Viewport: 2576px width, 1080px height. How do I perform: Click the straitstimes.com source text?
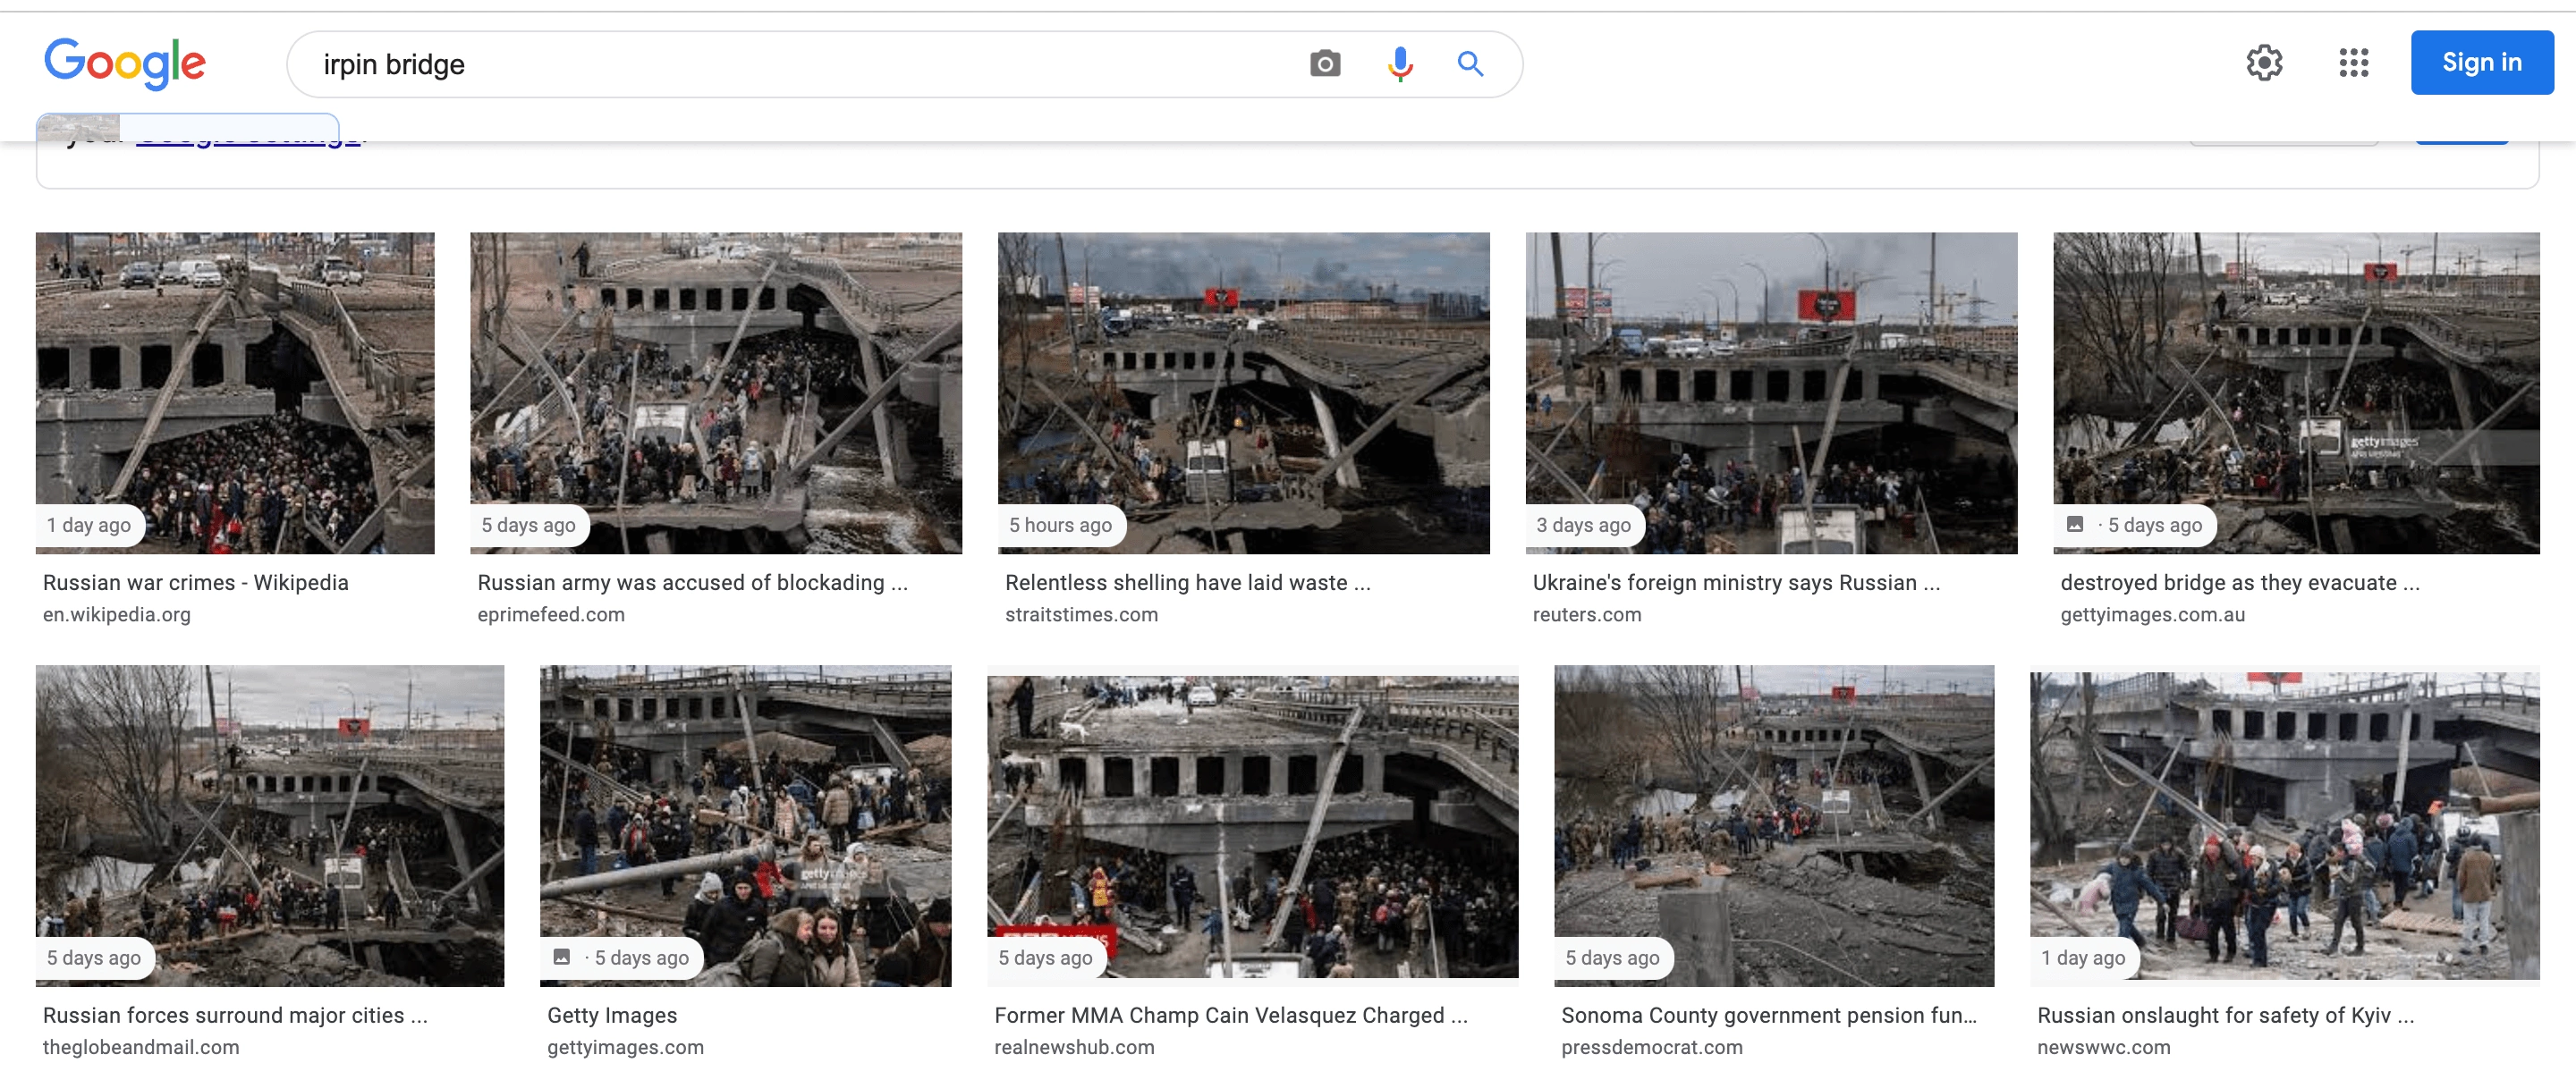point(1082,615)
